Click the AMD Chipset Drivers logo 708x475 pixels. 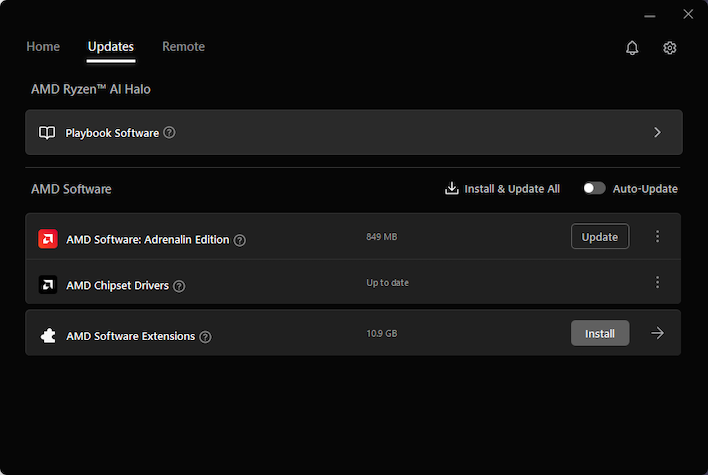click(x=48, y=284)
